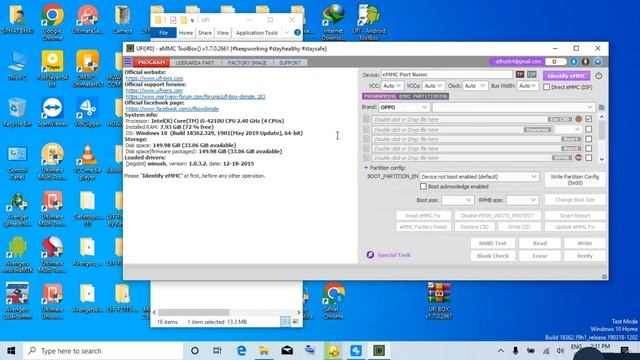Open TeamViewer desktop shortcut

(52, 112)
